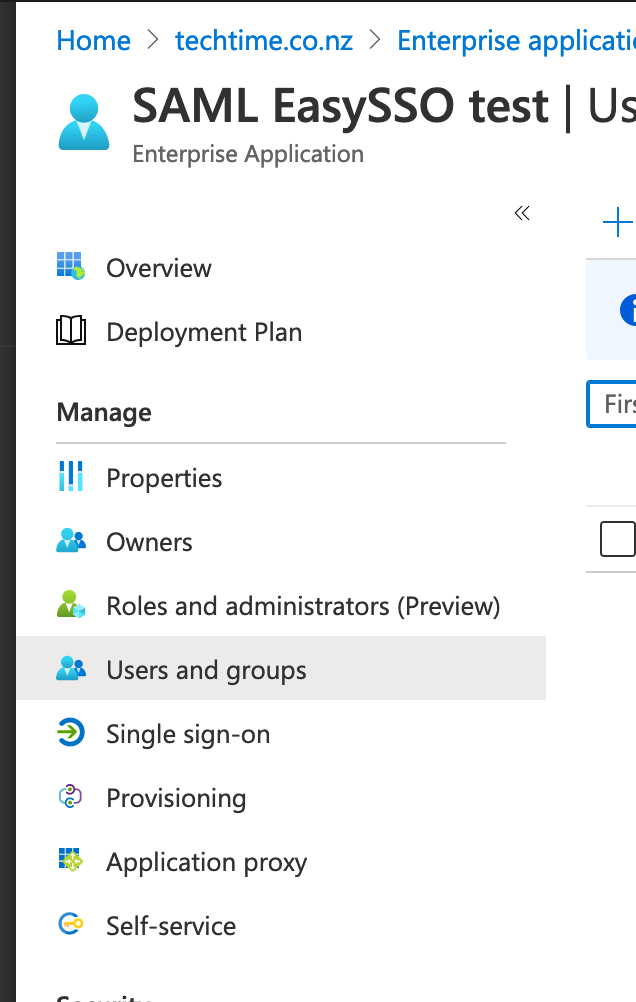
Task: Click the Owners people icon
Action: (71, 541)
